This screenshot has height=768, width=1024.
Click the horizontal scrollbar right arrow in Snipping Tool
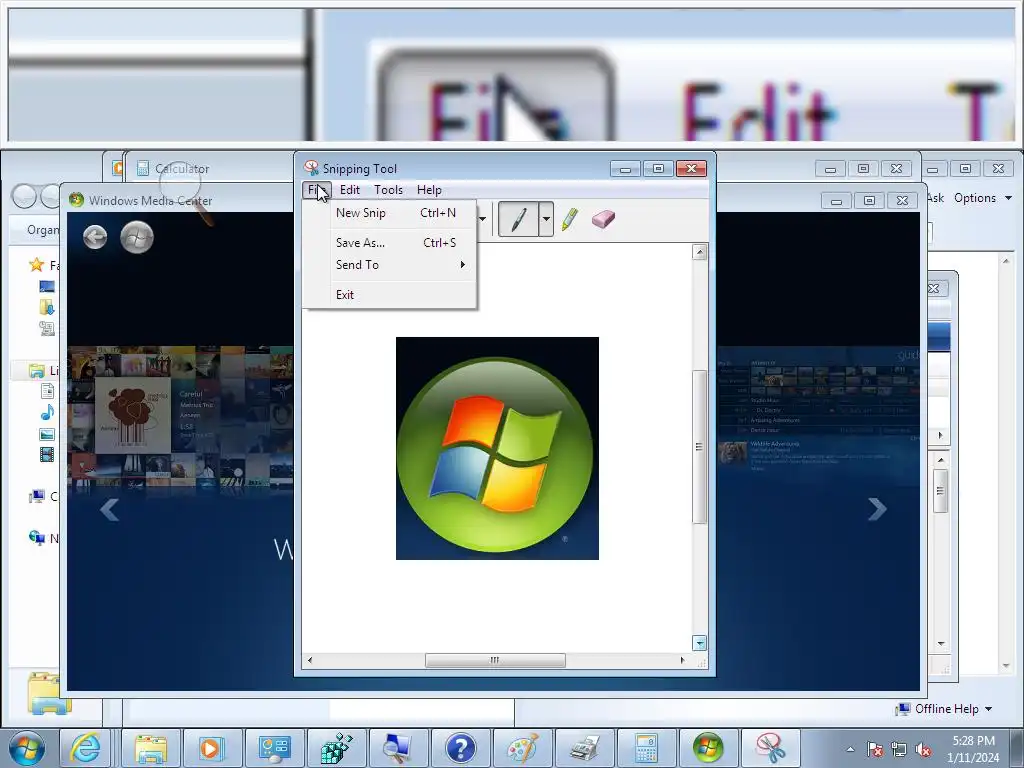tap(682, 660)
